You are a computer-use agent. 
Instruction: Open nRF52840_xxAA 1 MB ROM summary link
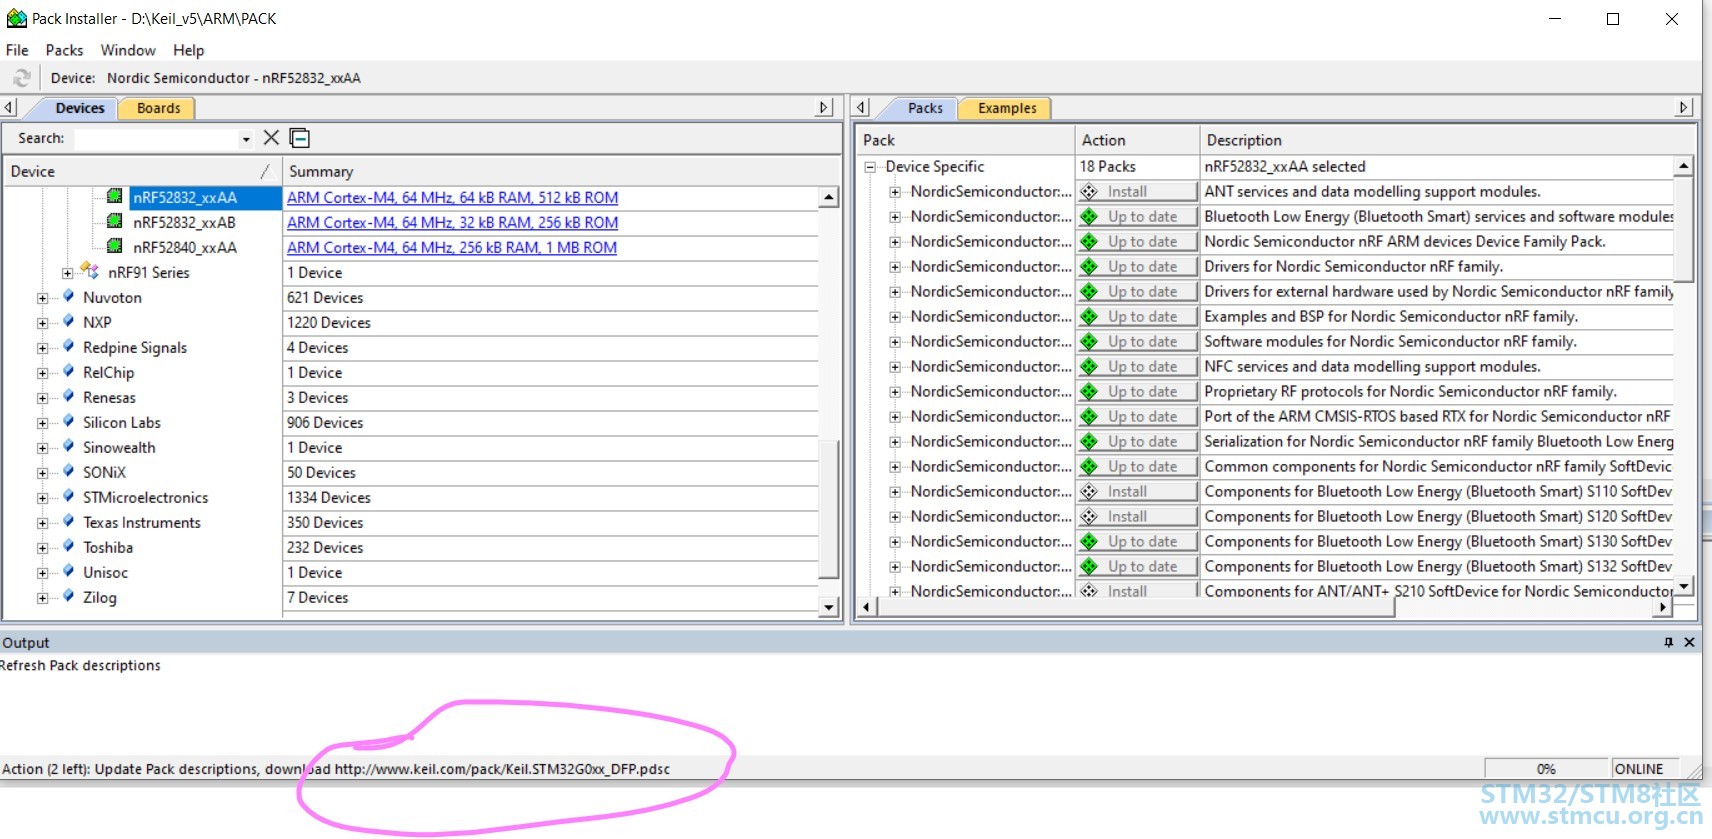(x=452, y=247)
